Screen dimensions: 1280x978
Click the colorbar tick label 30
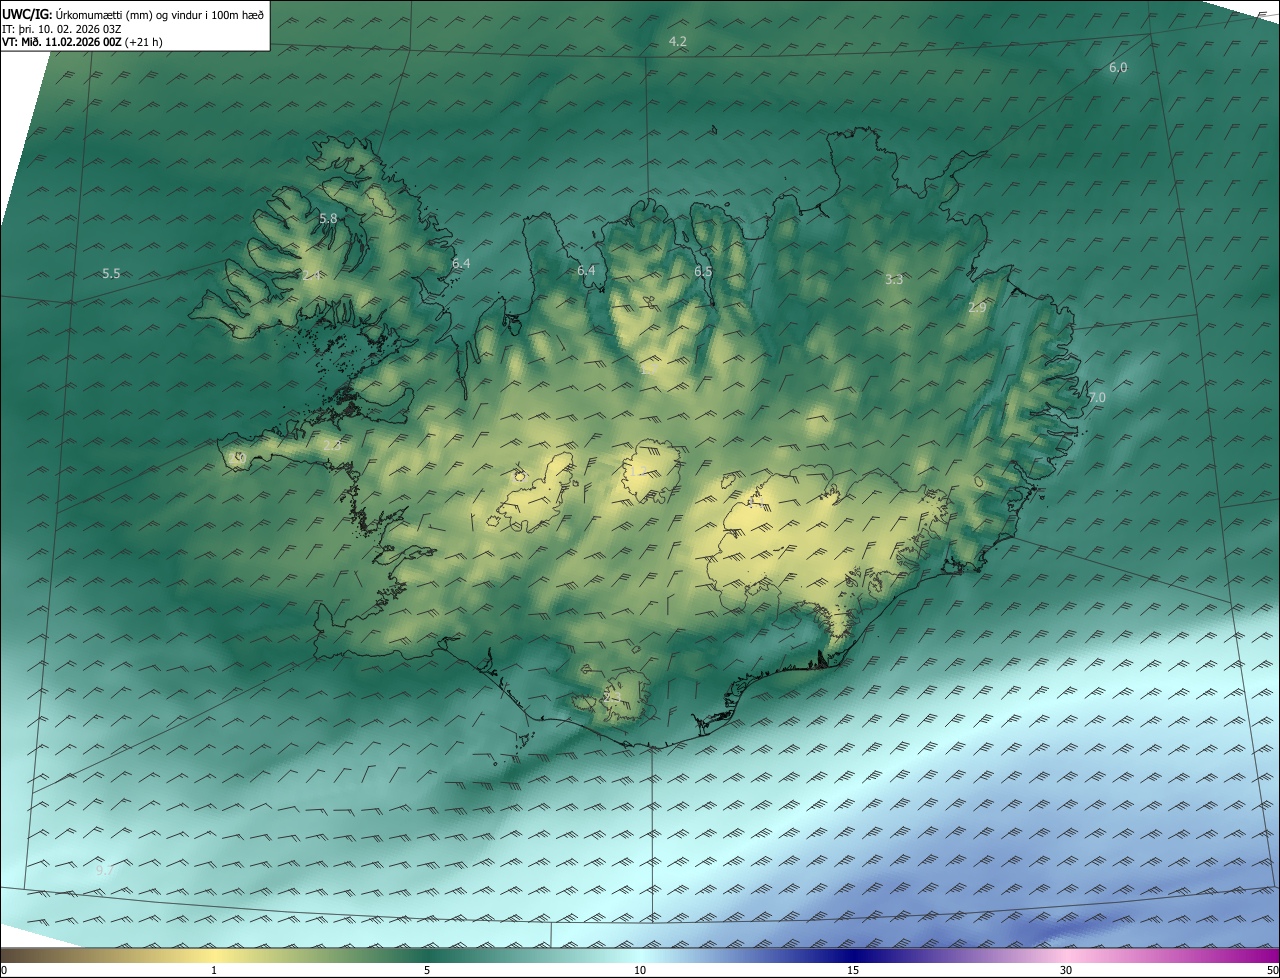pos(1066,970)
